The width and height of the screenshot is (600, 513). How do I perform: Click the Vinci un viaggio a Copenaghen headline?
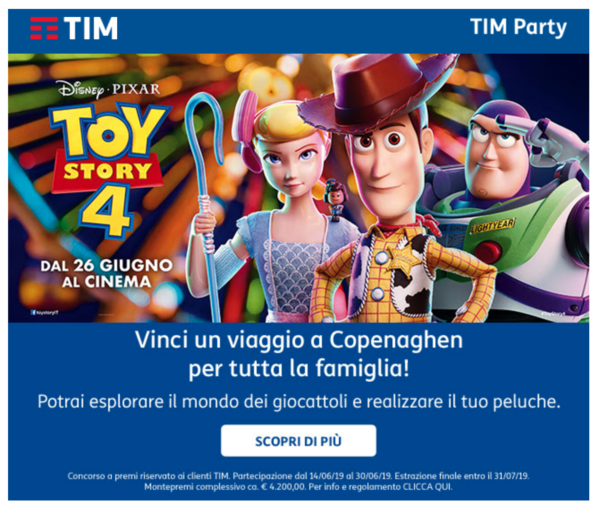point(299,354)
